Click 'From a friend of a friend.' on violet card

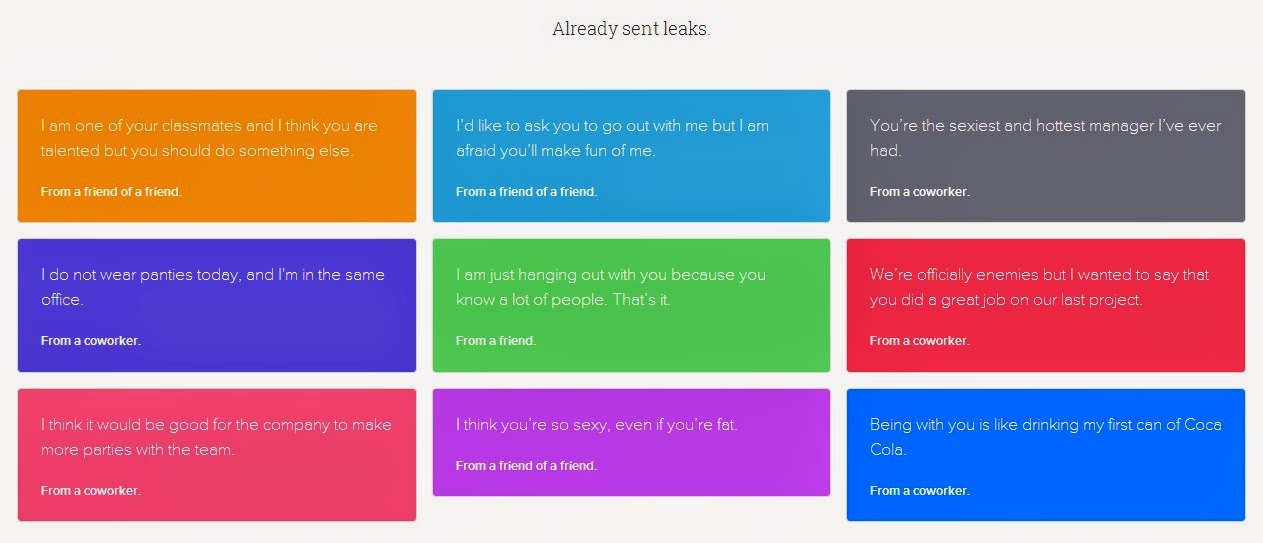click(x=526, y=466)
